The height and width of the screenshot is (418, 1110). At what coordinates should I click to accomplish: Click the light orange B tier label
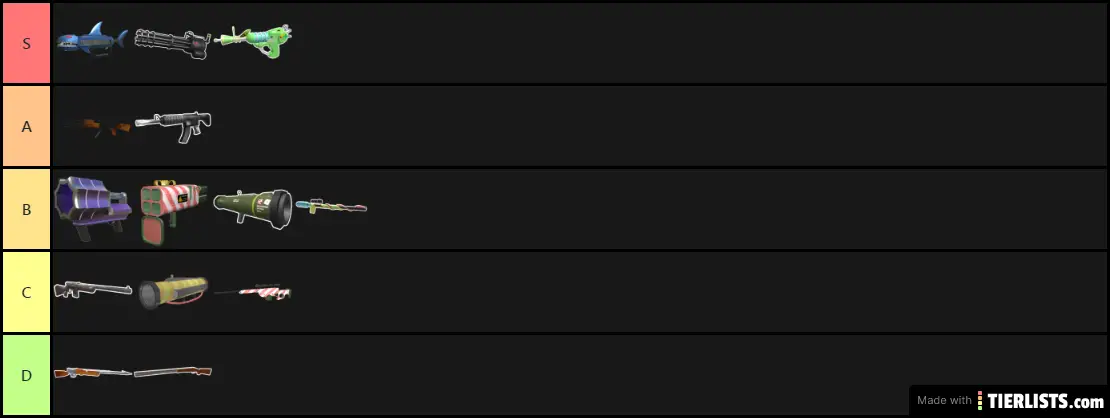26,209
